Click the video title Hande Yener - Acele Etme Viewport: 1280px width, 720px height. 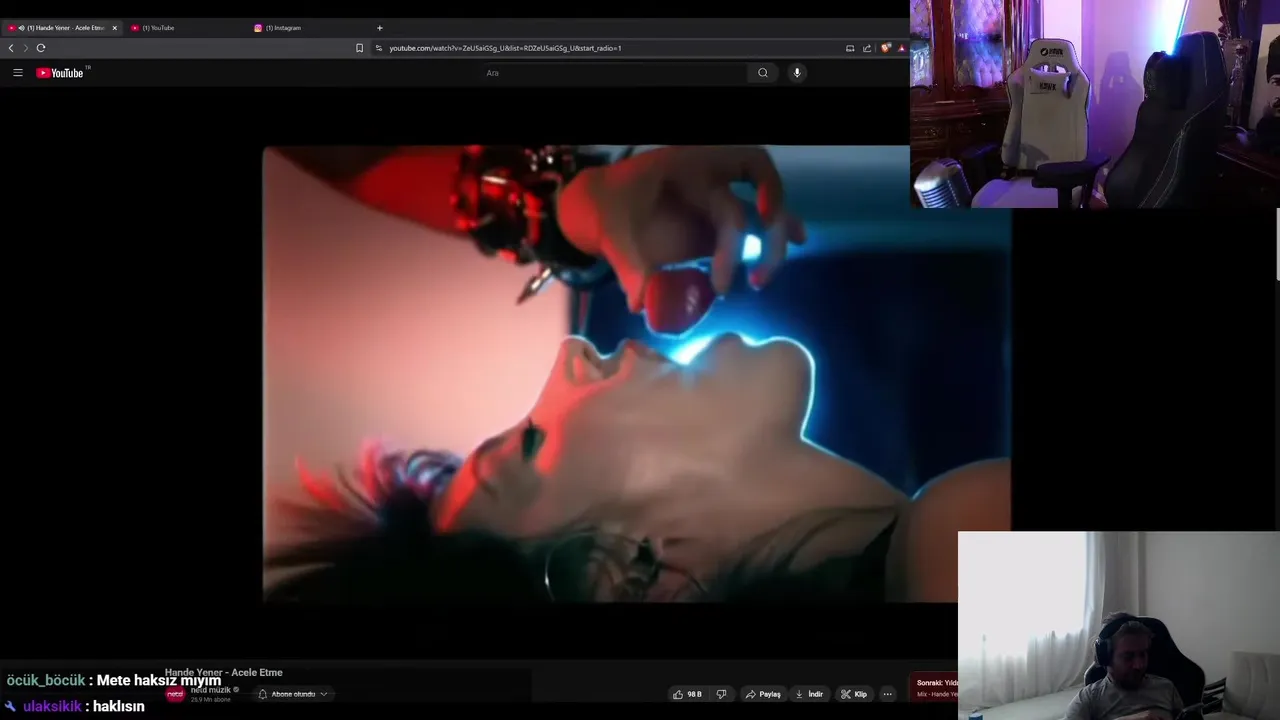[224, 673]
